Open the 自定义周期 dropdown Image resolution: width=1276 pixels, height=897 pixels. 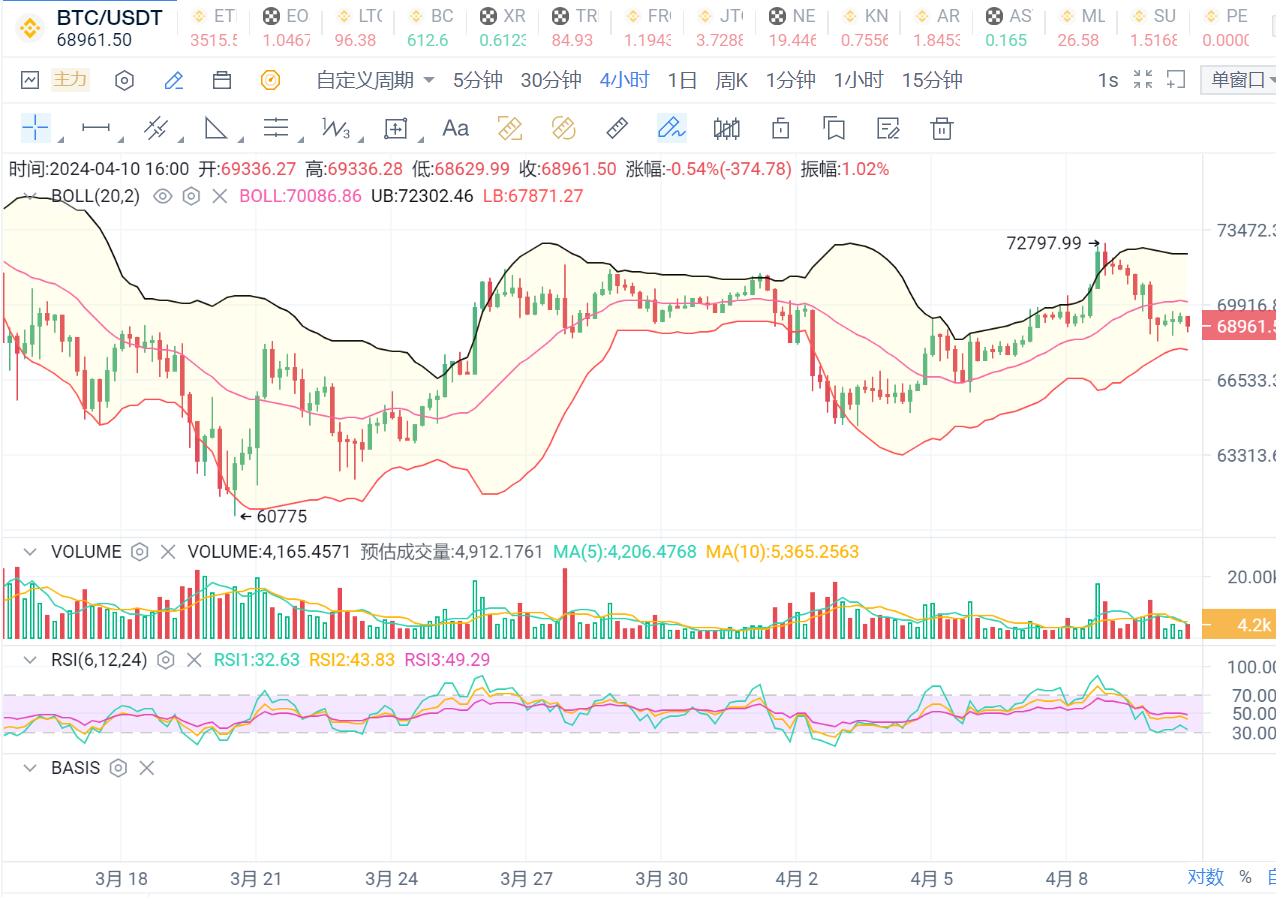pyautogui.click(x=375, y=80)
